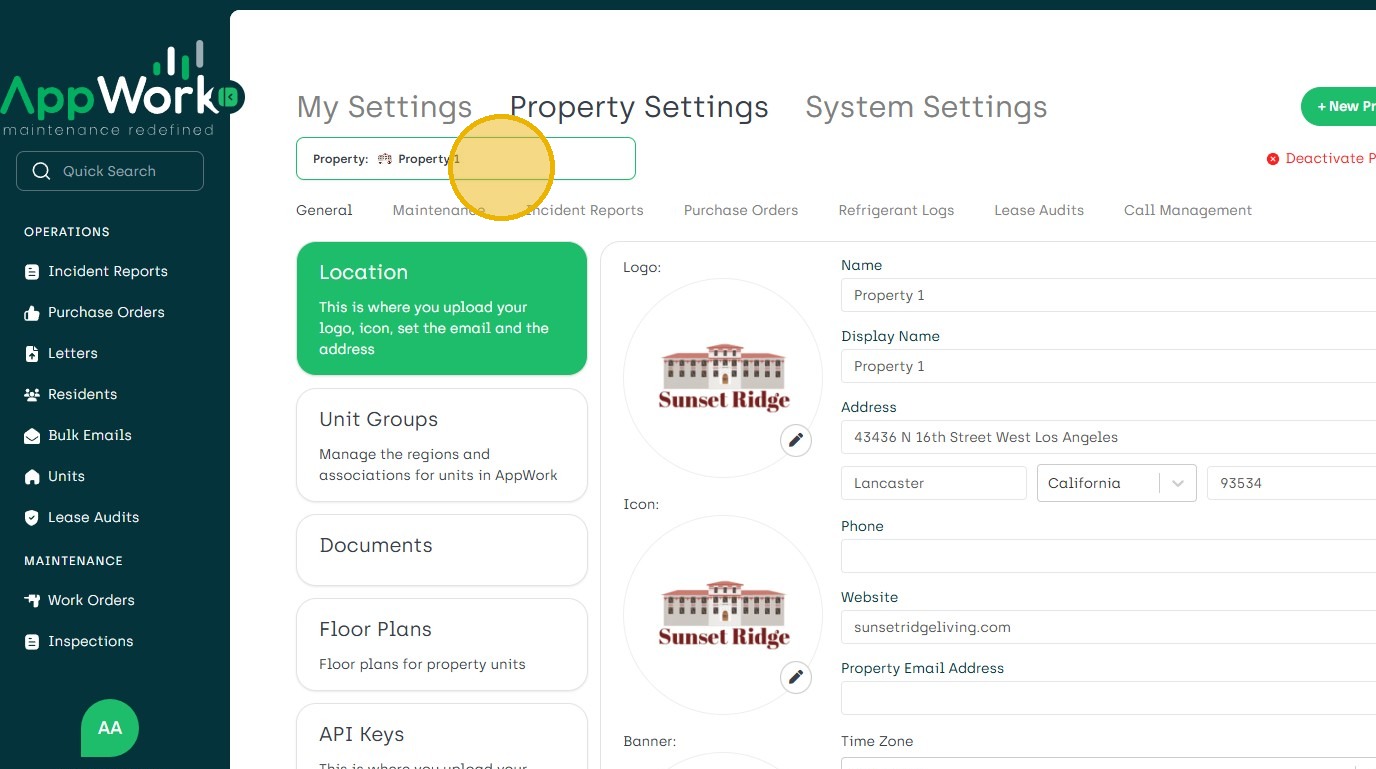Open the AA user avatar

point(110,728)
